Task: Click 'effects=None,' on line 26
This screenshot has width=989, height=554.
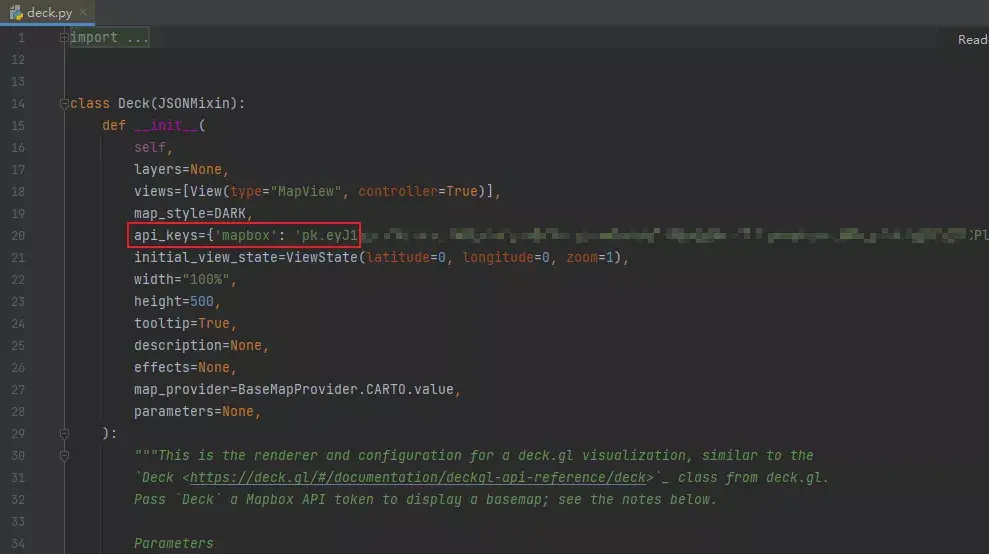Action: coord(185,367)
